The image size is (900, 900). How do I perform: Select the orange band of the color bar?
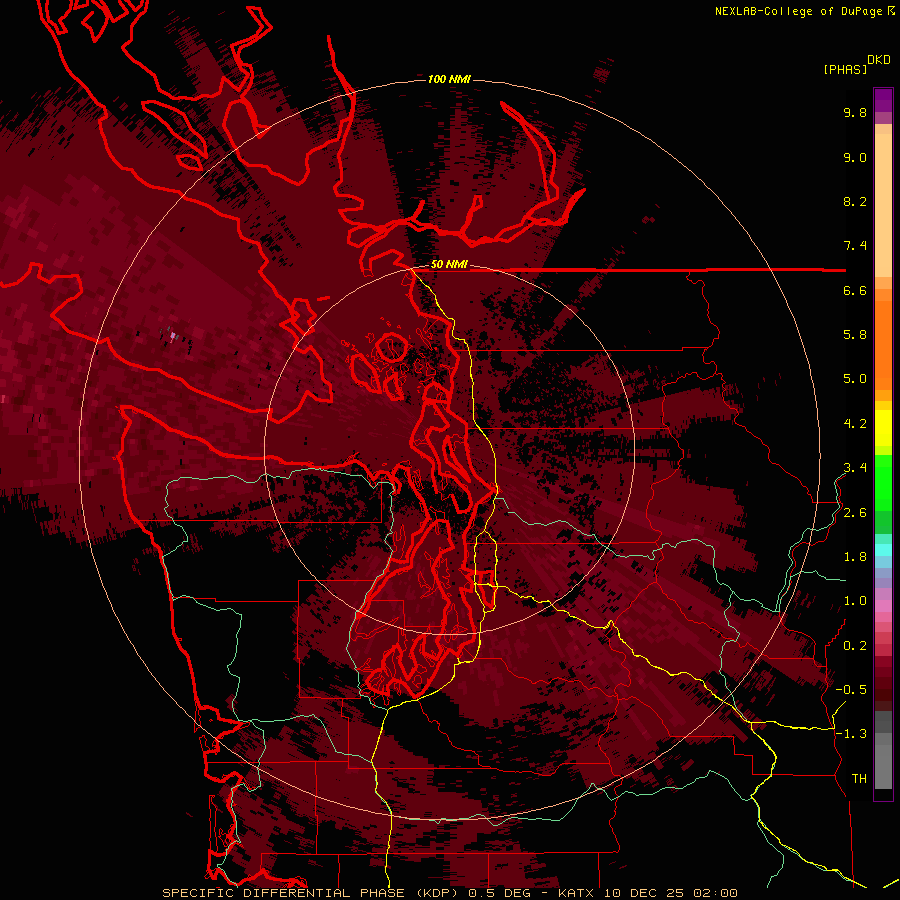coord(883,344)
